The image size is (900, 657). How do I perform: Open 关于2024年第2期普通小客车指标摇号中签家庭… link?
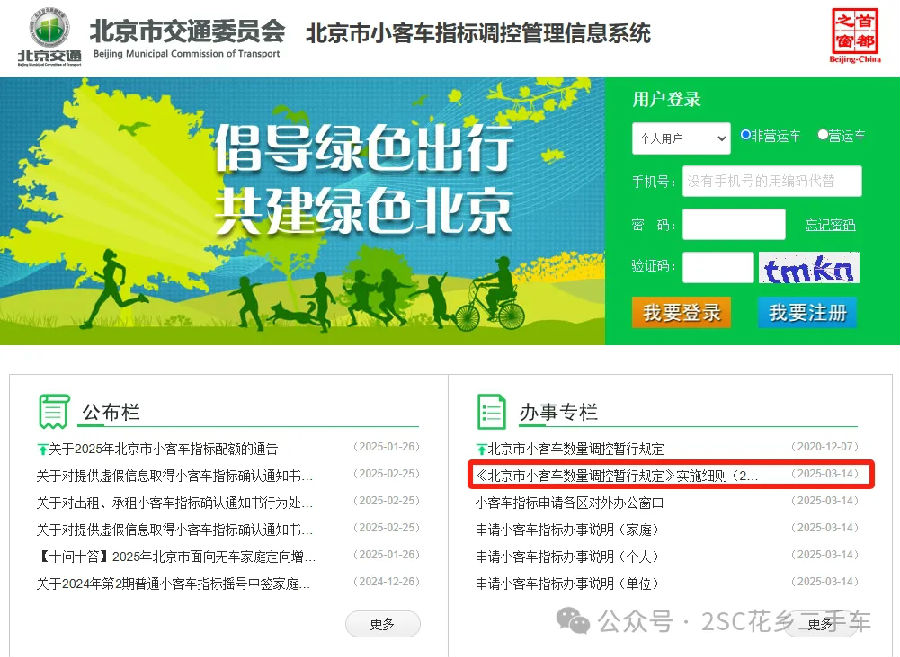(x=173, y=584)
